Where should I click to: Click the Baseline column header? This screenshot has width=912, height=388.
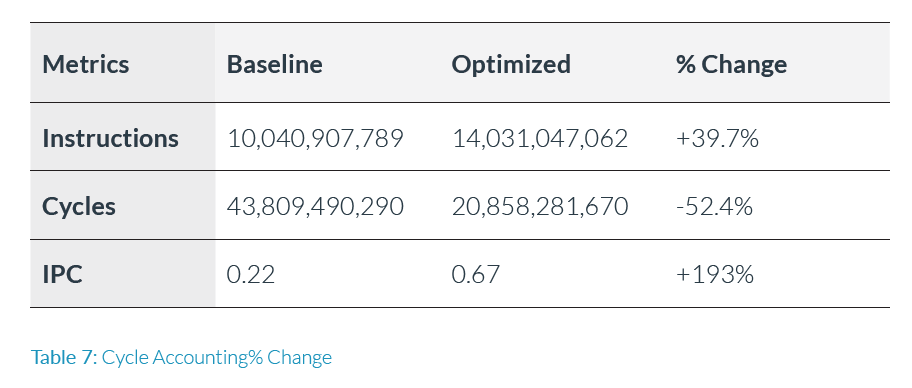point(275,63)
